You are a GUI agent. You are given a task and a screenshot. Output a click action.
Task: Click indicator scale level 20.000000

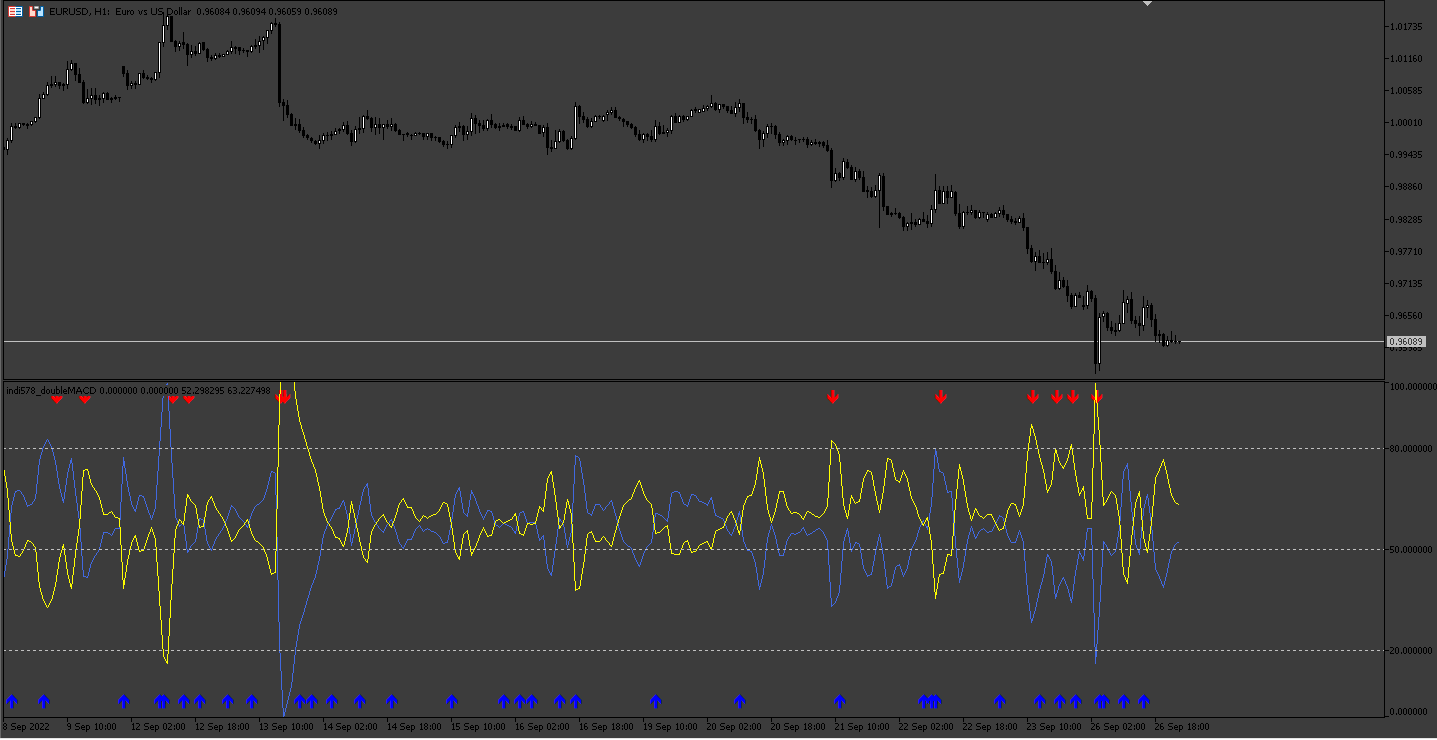pyautogui.click(x=1411, y=650)
